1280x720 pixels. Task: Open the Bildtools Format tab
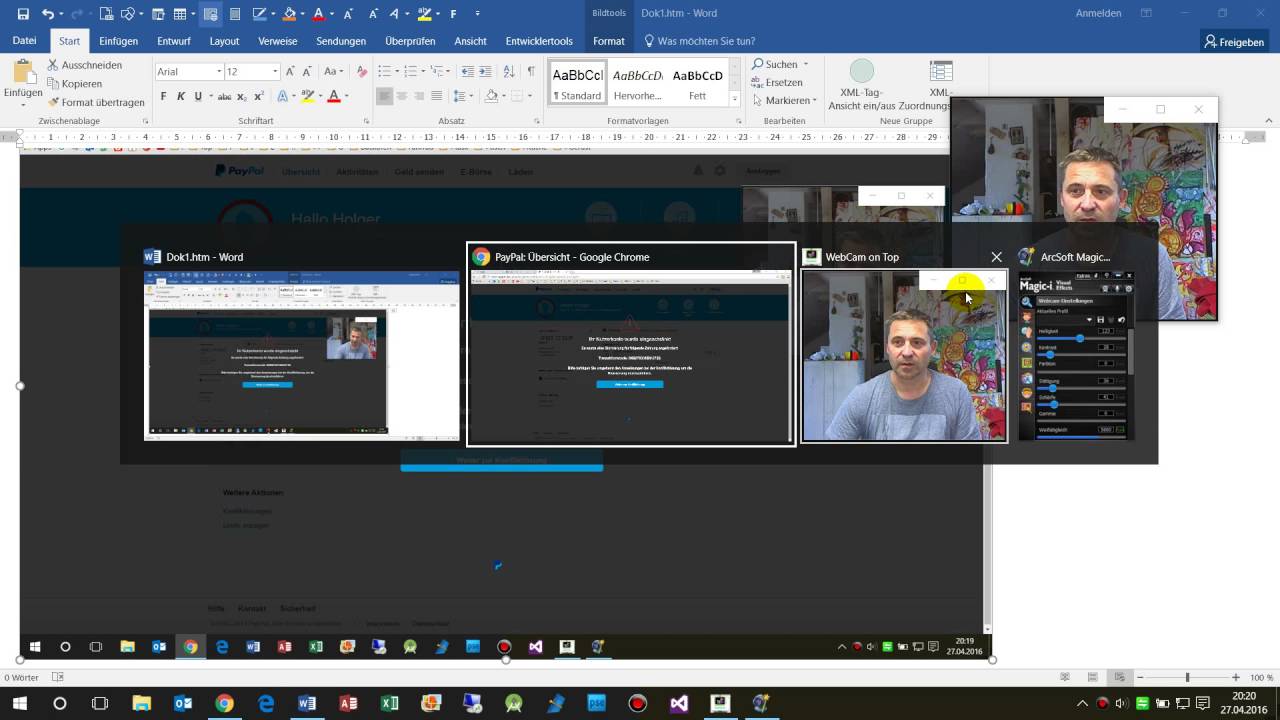[x=608, y=41]
